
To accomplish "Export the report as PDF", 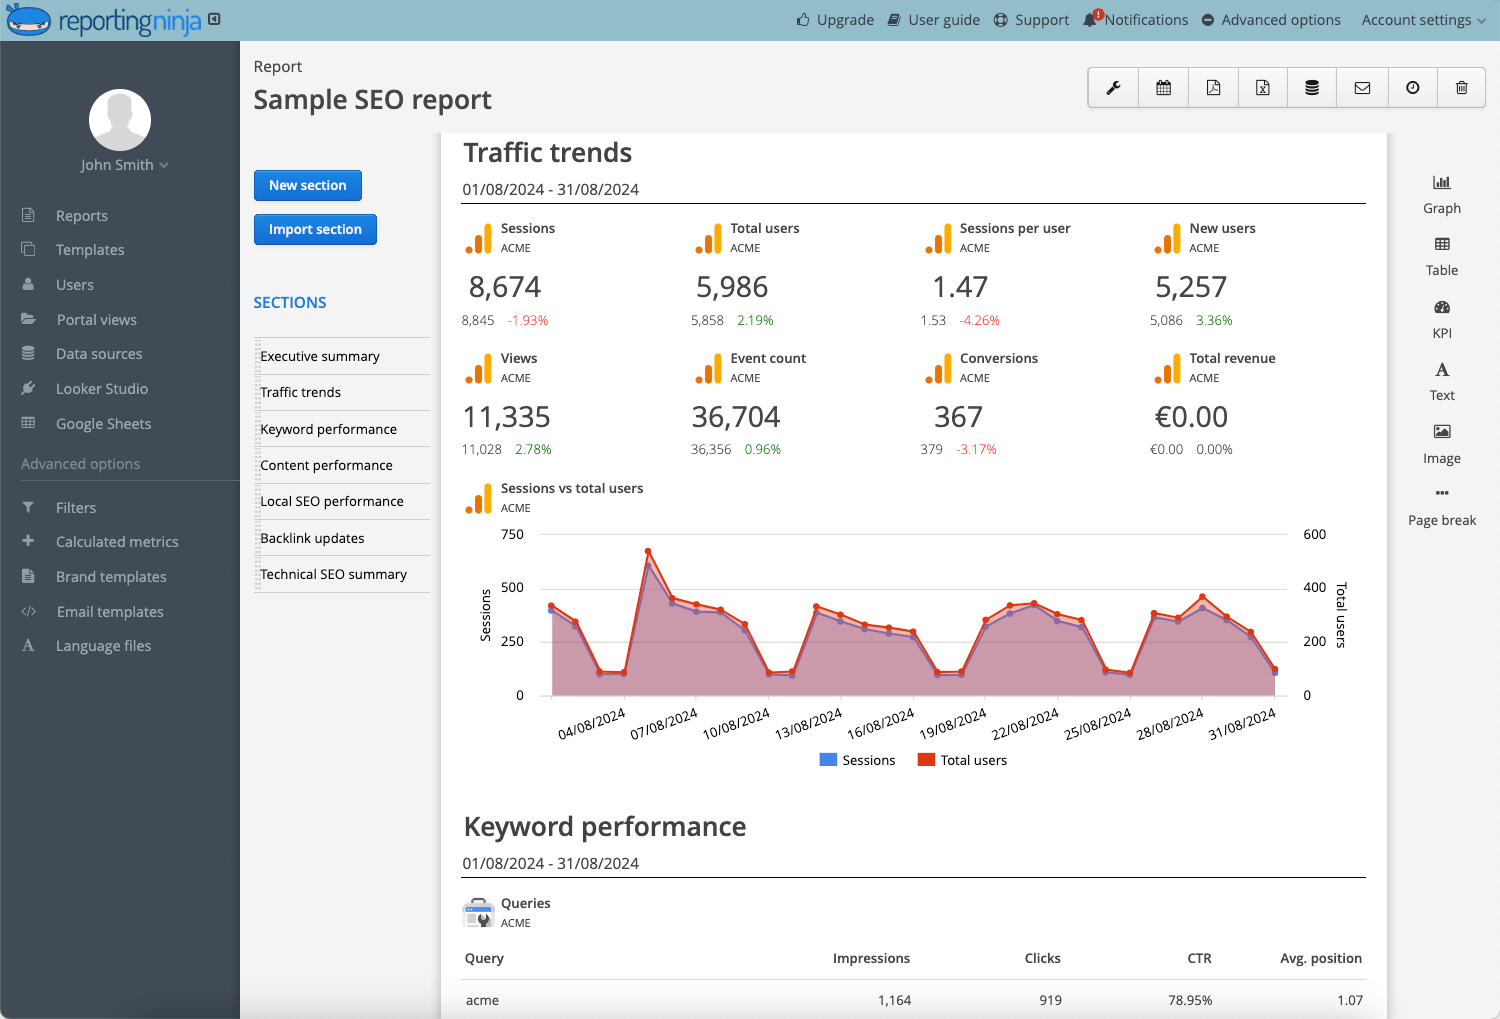I will 1212,87.
